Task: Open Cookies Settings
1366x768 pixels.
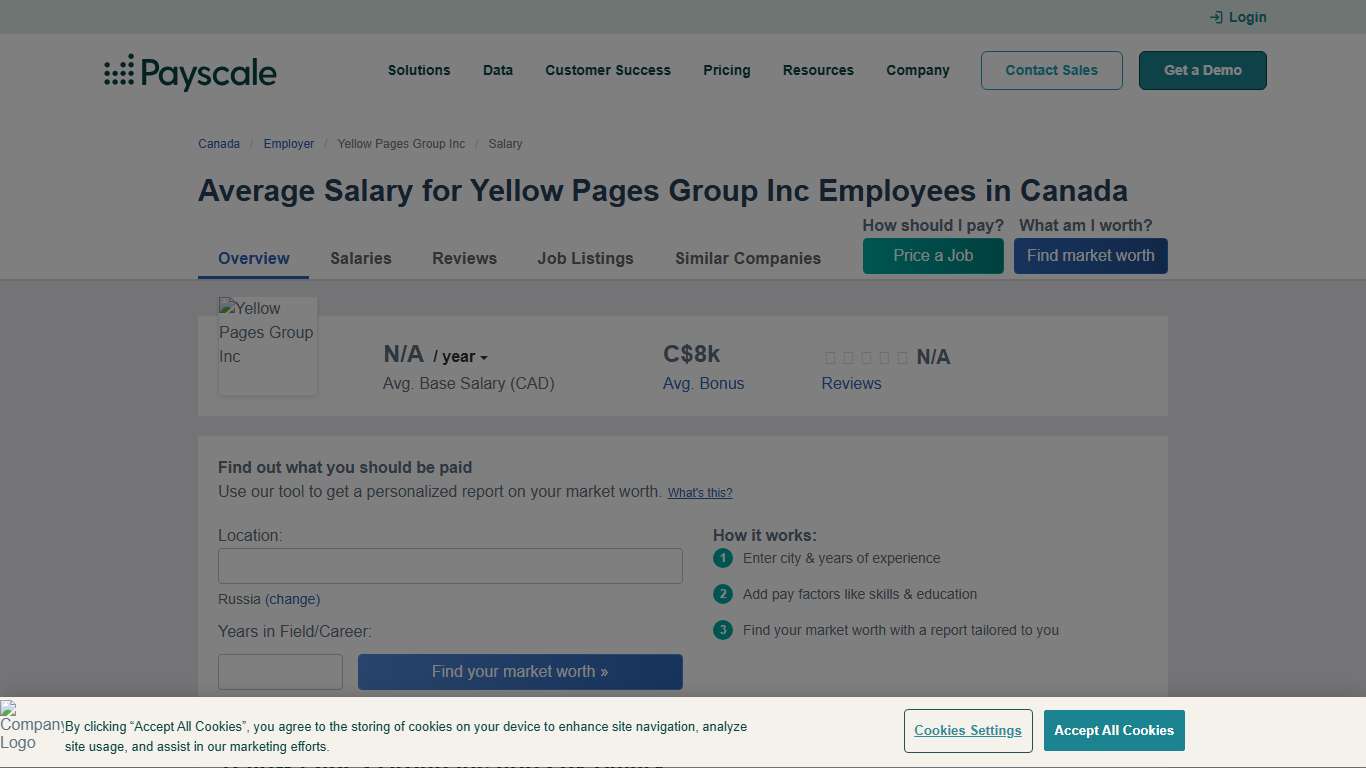Action: [967, 730]
